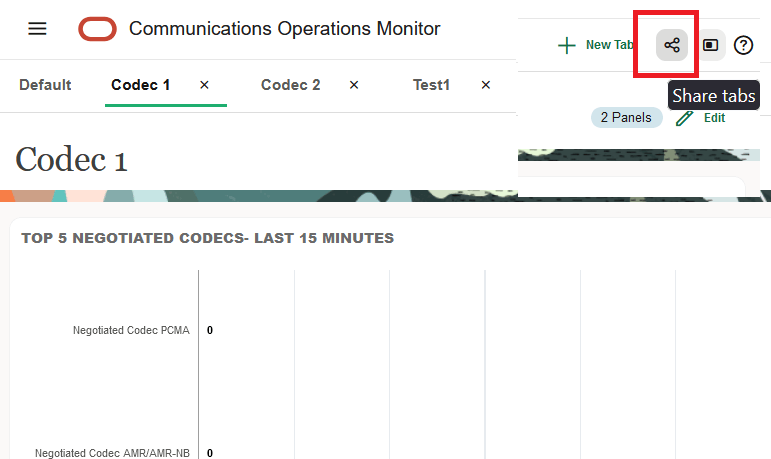Click the Negotiated Codec PCMA label
The width and height of the screenshot is (771, 459).
(131, 330)
